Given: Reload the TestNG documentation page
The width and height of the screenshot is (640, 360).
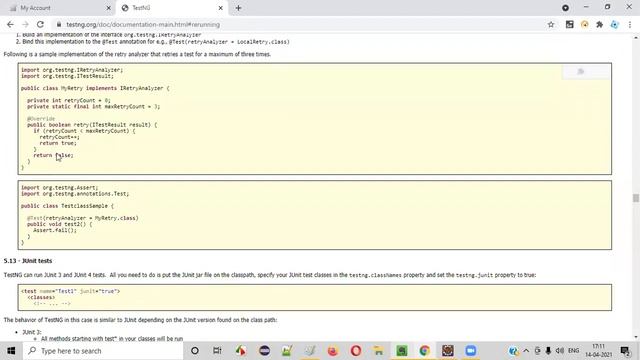Looking at the screenshot, I should pyautogui.click(x=40, y=24).
